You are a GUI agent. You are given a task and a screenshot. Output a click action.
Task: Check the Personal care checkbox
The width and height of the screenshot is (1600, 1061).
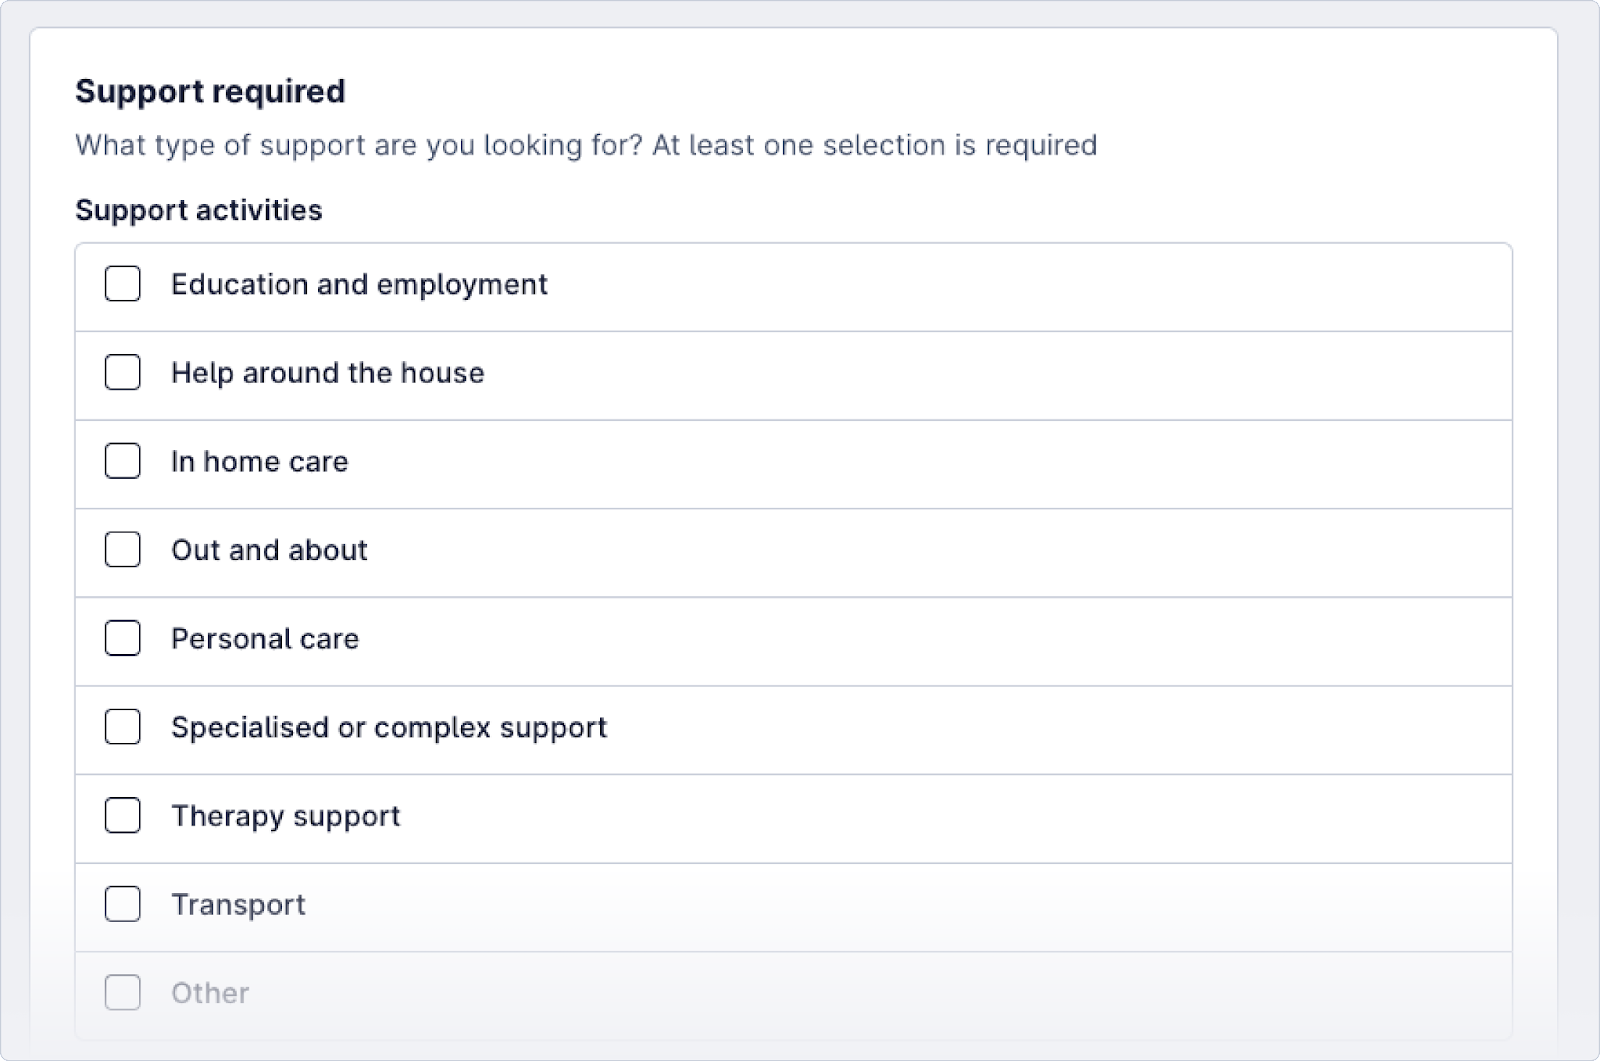click(x=122, y=639)
